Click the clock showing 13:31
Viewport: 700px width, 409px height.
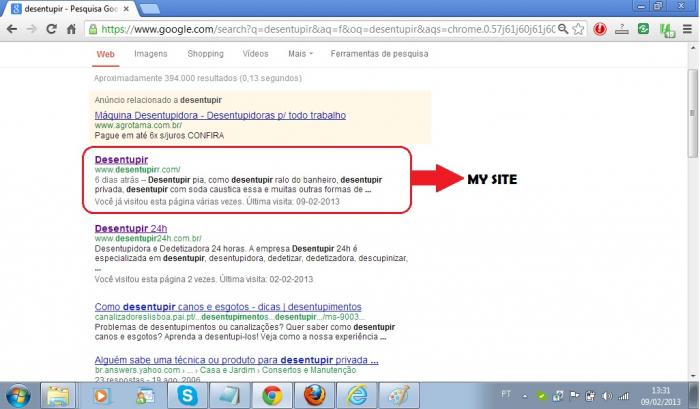coord(660,390)
